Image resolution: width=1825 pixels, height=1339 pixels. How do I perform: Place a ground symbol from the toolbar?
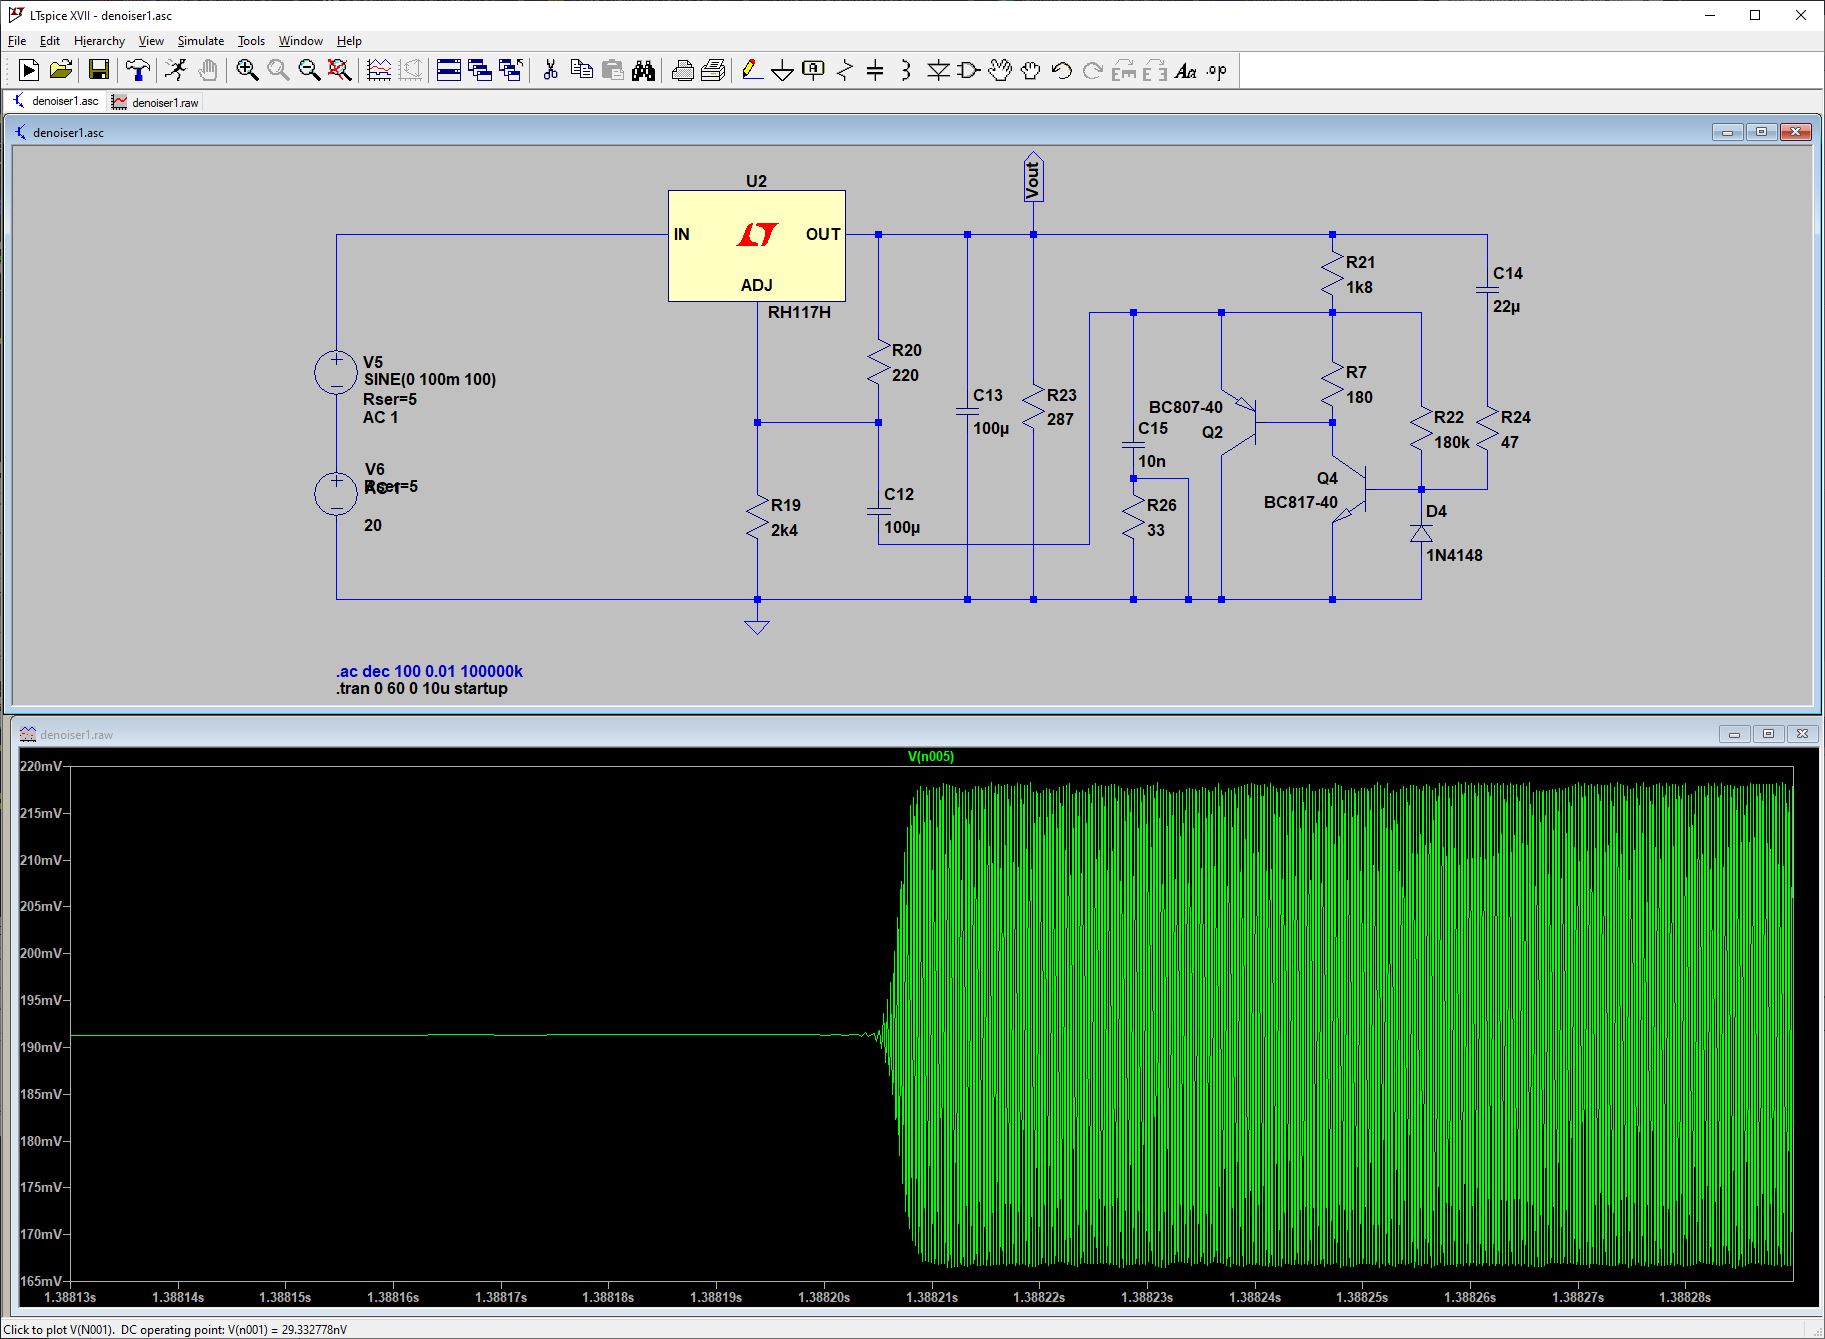(x=783, y=70)
